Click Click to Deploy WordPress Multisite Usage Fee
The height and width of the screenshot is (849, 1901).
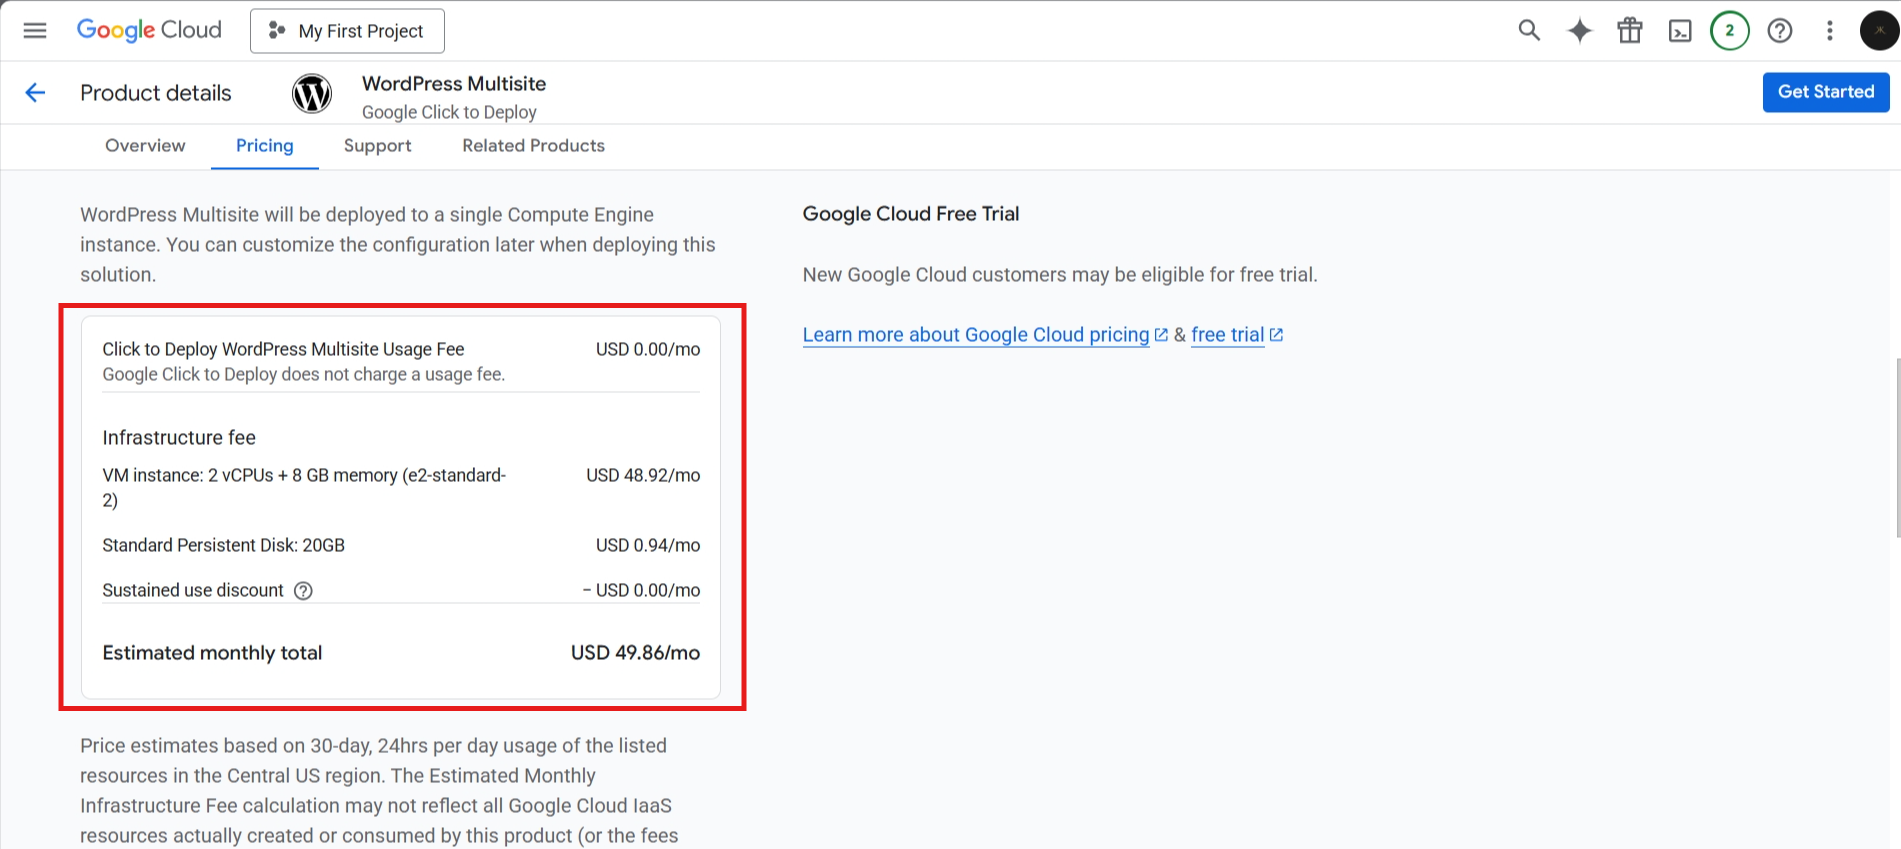tap(283, 349)
